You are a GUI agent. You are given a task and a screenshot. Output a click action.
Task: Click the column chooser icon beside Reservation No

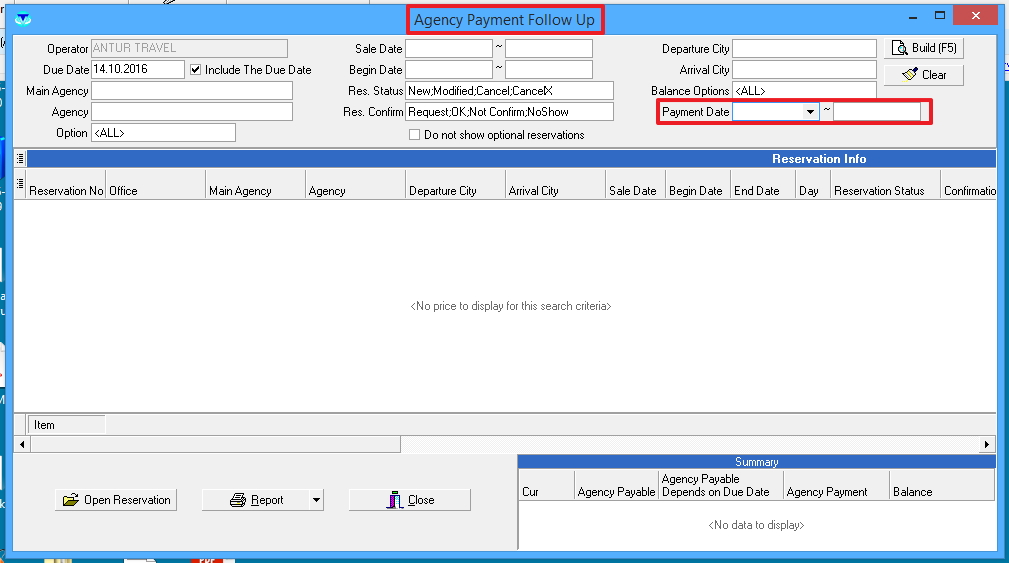pos(20,183)
